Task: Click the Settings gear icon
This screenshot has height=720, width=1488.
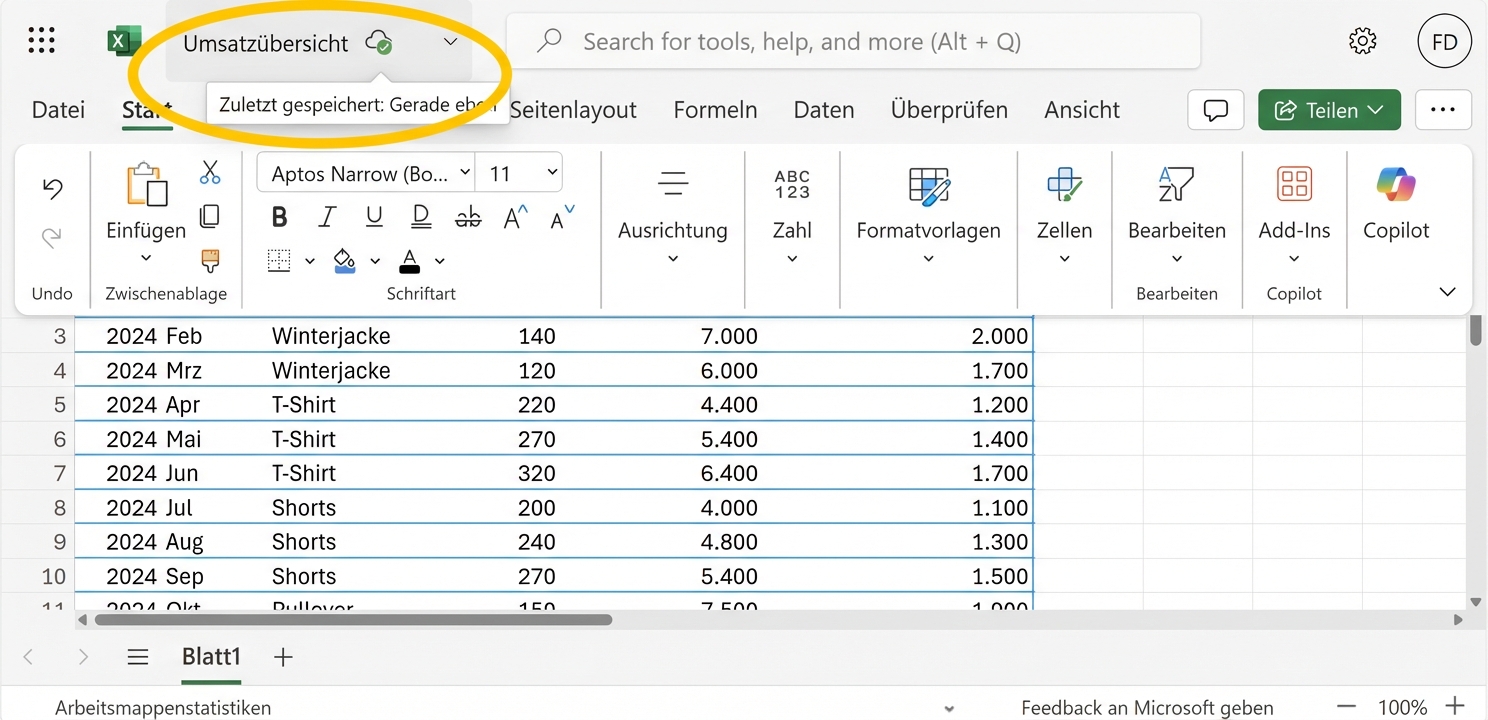Action: (1361, 41)
